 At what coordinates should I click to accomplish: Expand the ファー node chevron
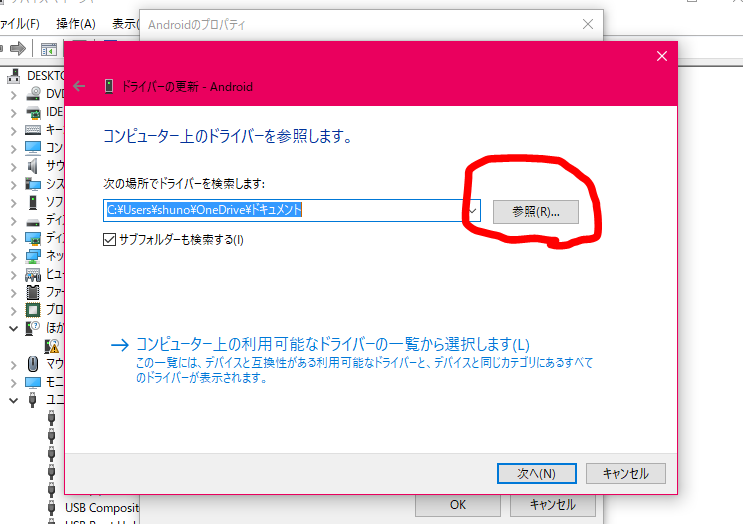pos(13,293)
